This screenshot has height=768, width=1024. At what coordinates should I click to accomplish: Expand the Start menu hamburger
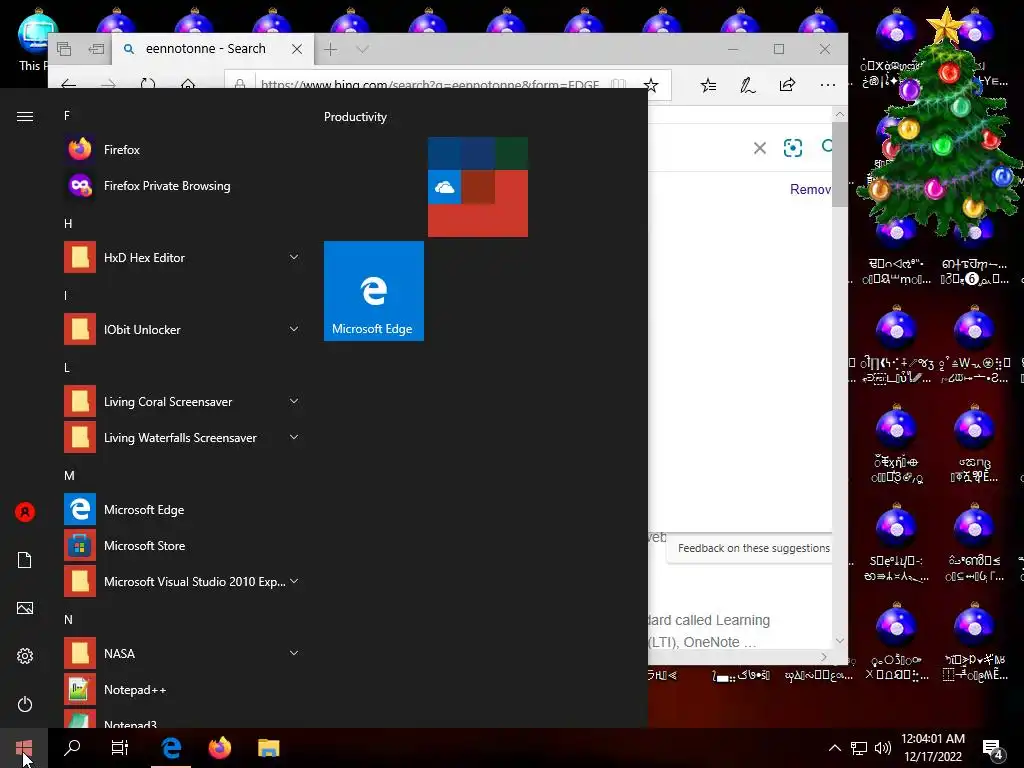click(x=25, y=116)
